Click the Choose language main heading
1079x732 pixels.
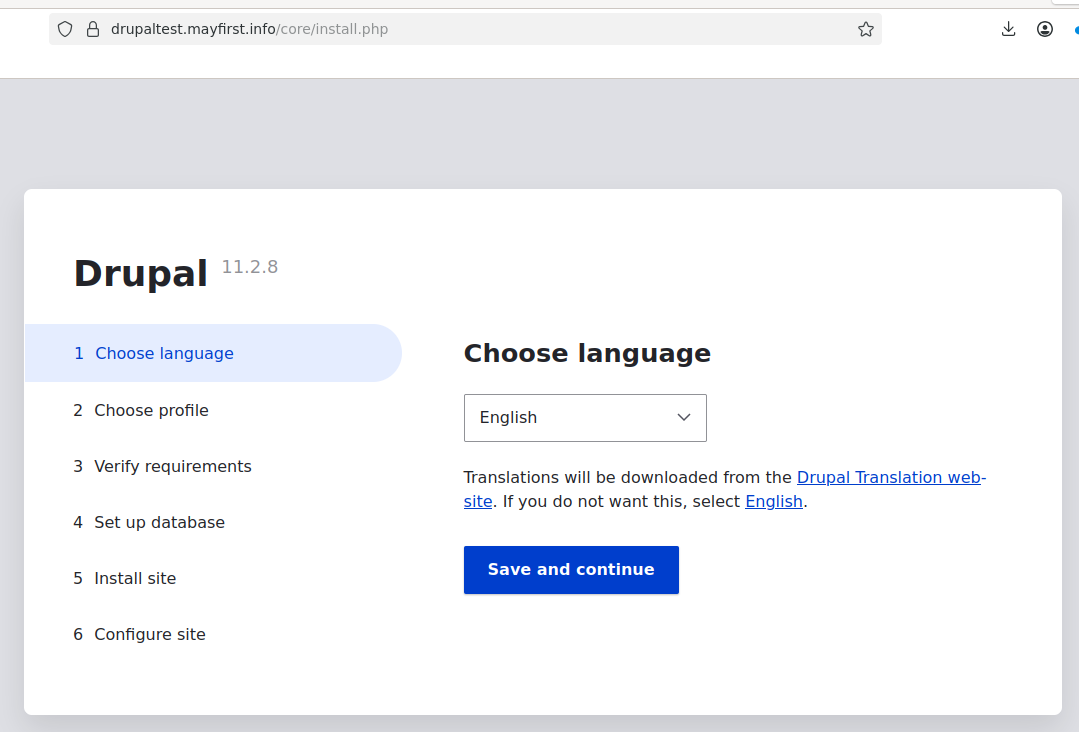point(587,353)
